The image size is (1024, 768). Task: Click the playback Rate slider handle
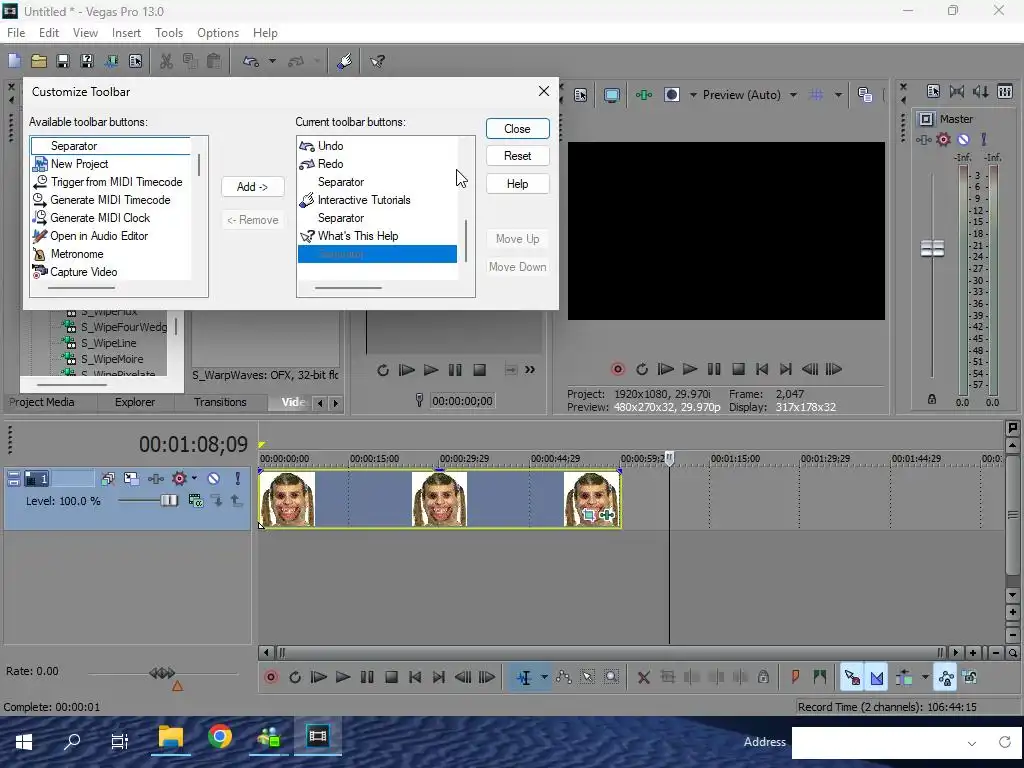[x=162, y=673]
